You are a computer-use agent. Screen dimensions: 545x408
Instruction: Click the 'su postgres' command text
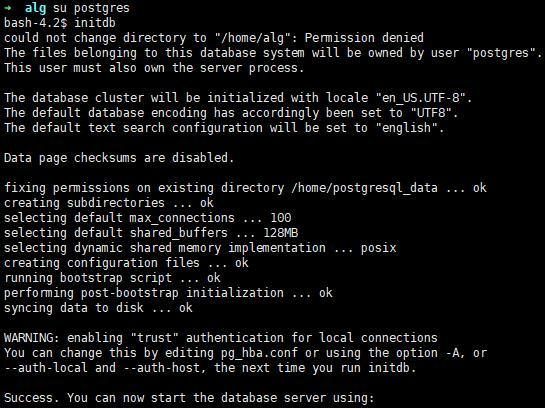(x=91, y=8)
